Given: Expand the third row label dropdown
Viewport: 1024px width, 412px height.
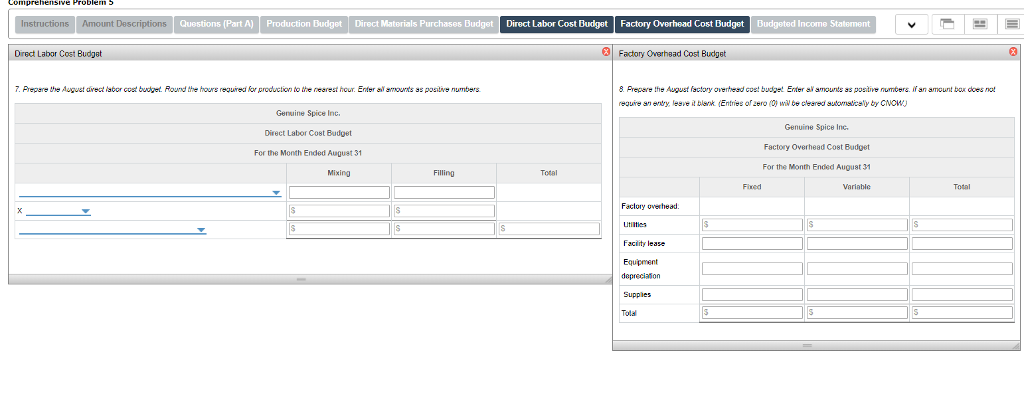Looking at the screenshot, I should [201, 230].
